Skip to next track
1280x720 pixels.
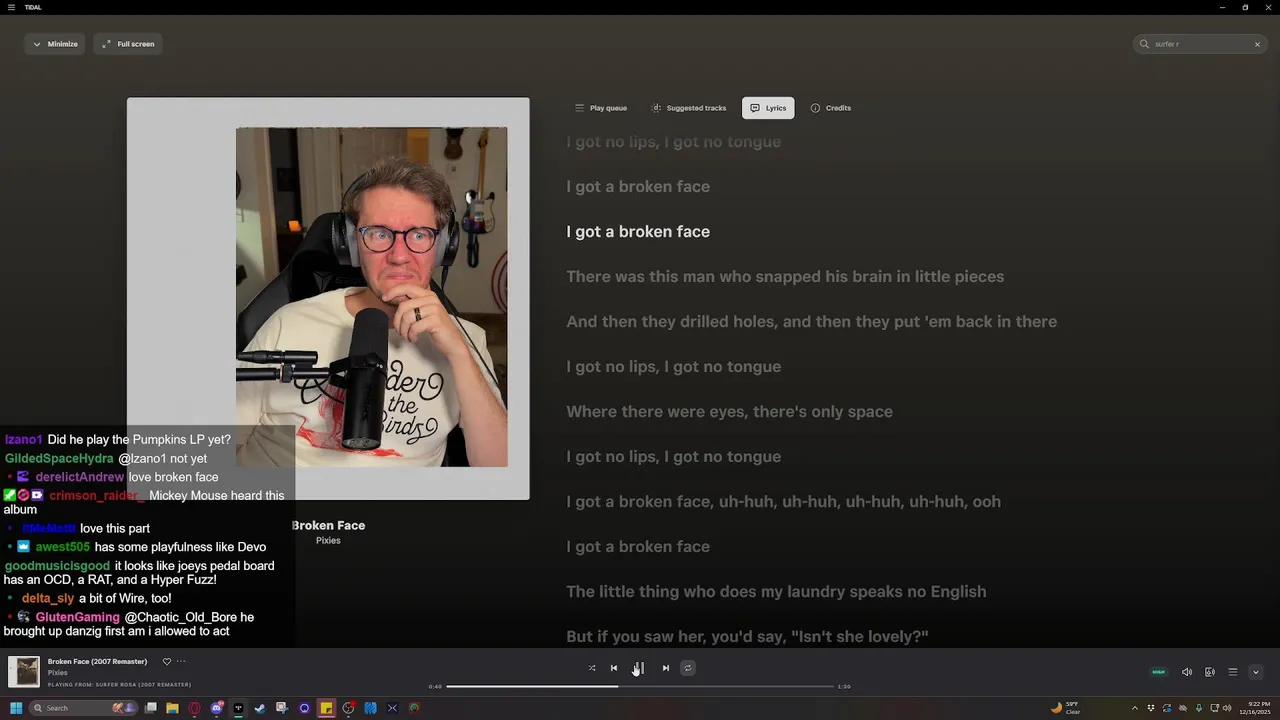(666, 668)
